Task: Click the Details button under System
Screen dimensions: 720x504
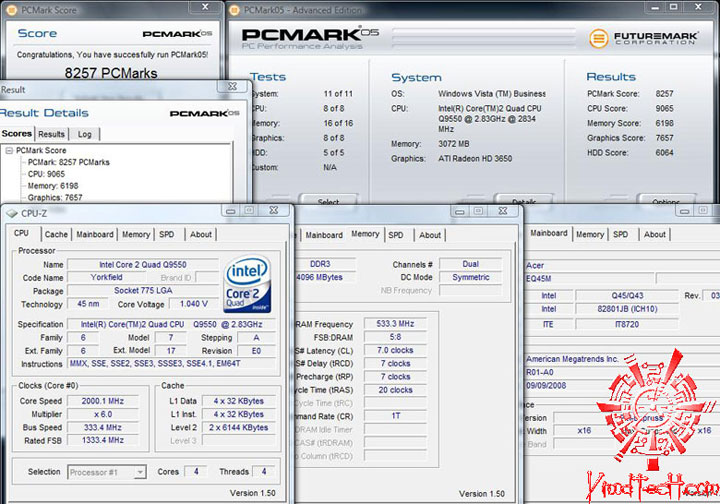Action: pos(523,199)
